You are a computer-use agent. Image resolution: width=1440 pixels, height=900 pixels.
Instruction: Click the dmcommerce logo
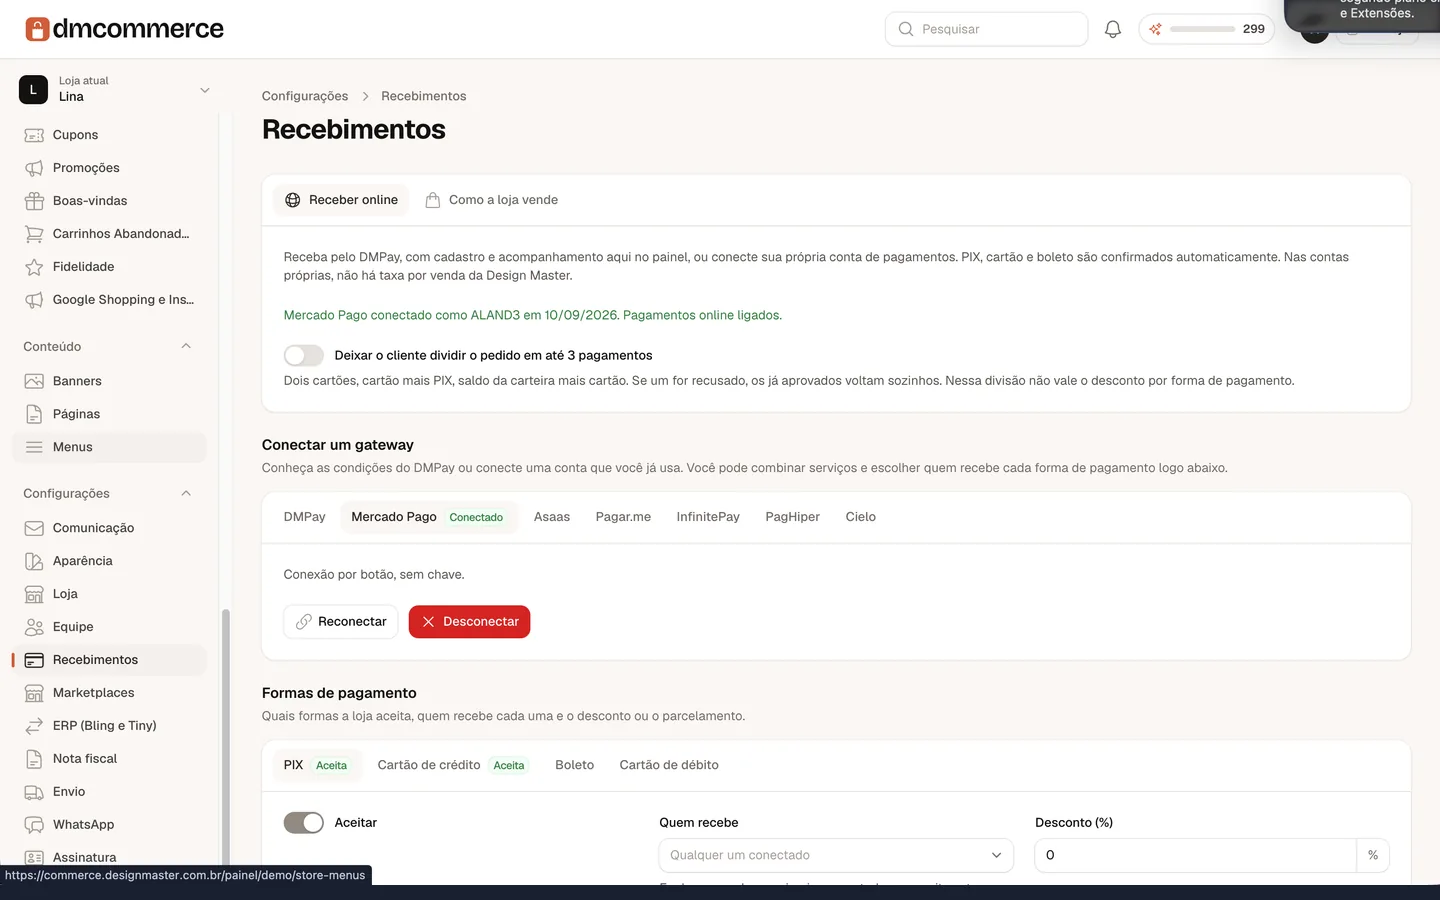(x=124, y=29)
